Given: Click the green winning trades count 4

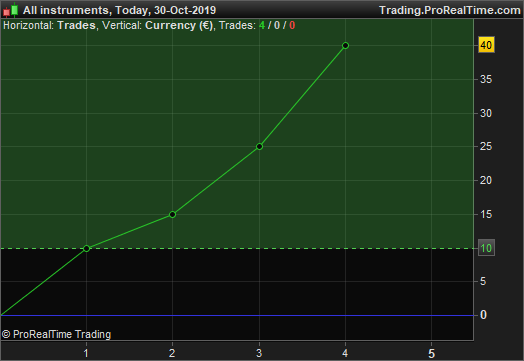Looking at the screenshot, I should [x=262, y=25].
